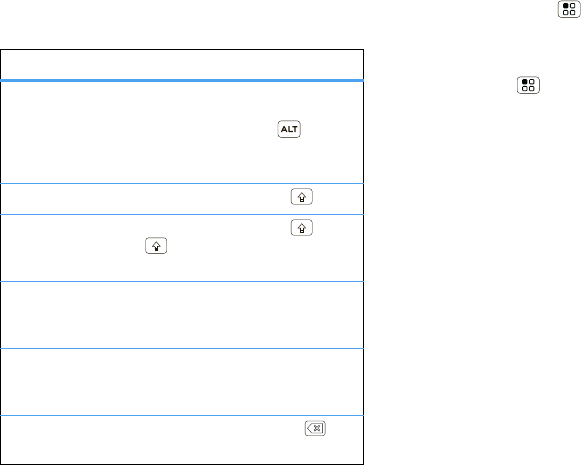This screenshot has height=465, width=581.
Task: Click the table's black top border
Action: [x=182, y=49]
